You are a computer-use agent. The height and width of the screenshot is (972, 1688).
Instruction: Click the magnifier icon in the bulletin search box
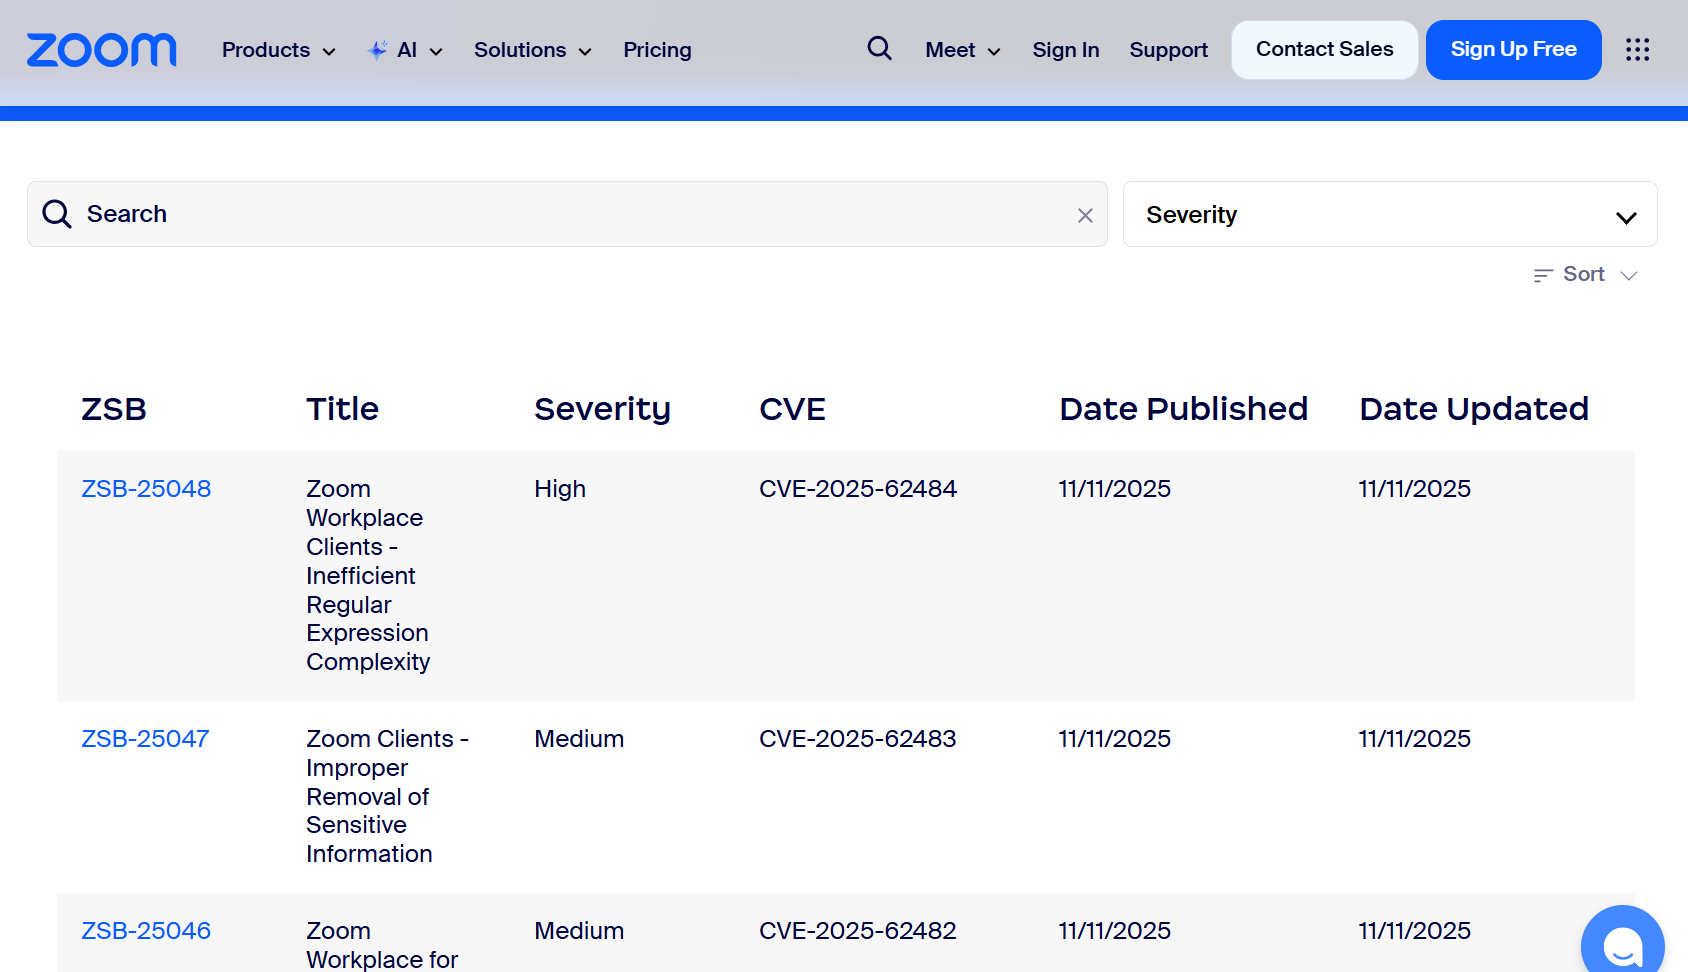[x=57, y=214]
